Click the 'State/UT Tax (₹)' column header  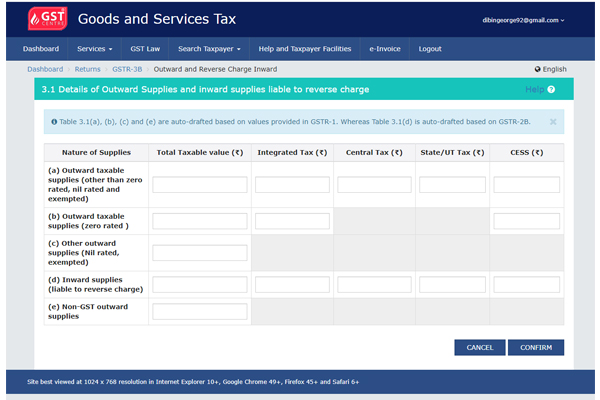tap(452, 152)
